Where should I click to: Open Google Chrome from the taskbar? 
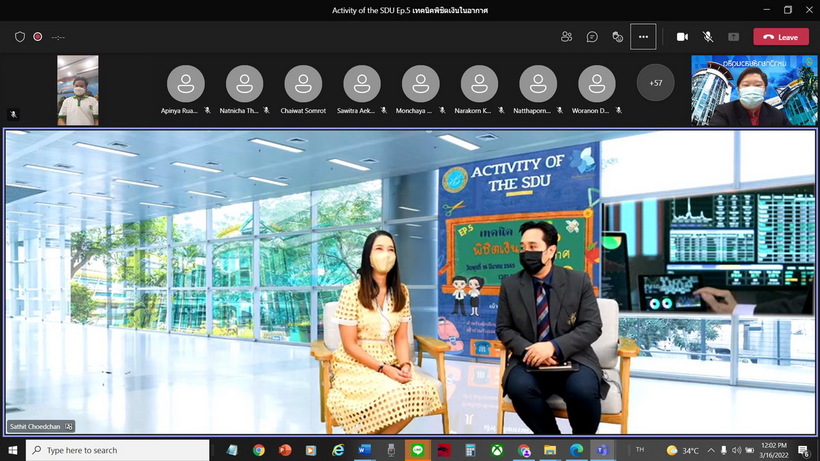click(259, 451)
